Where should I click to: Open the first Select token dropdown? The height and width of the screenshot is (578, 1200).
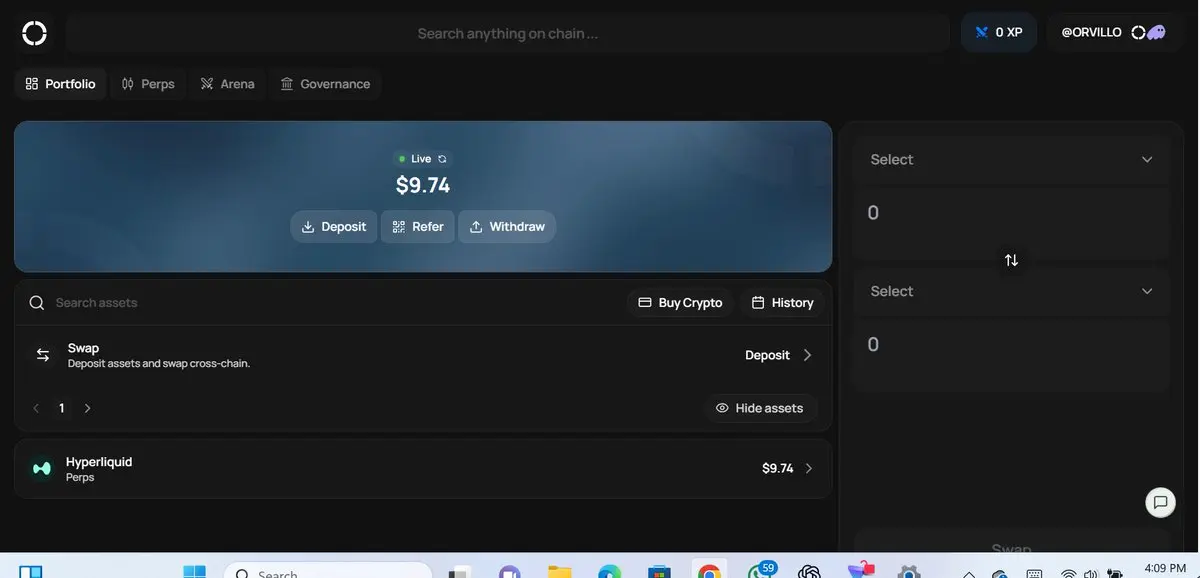pyautogui.click(x=1011, y=159)
